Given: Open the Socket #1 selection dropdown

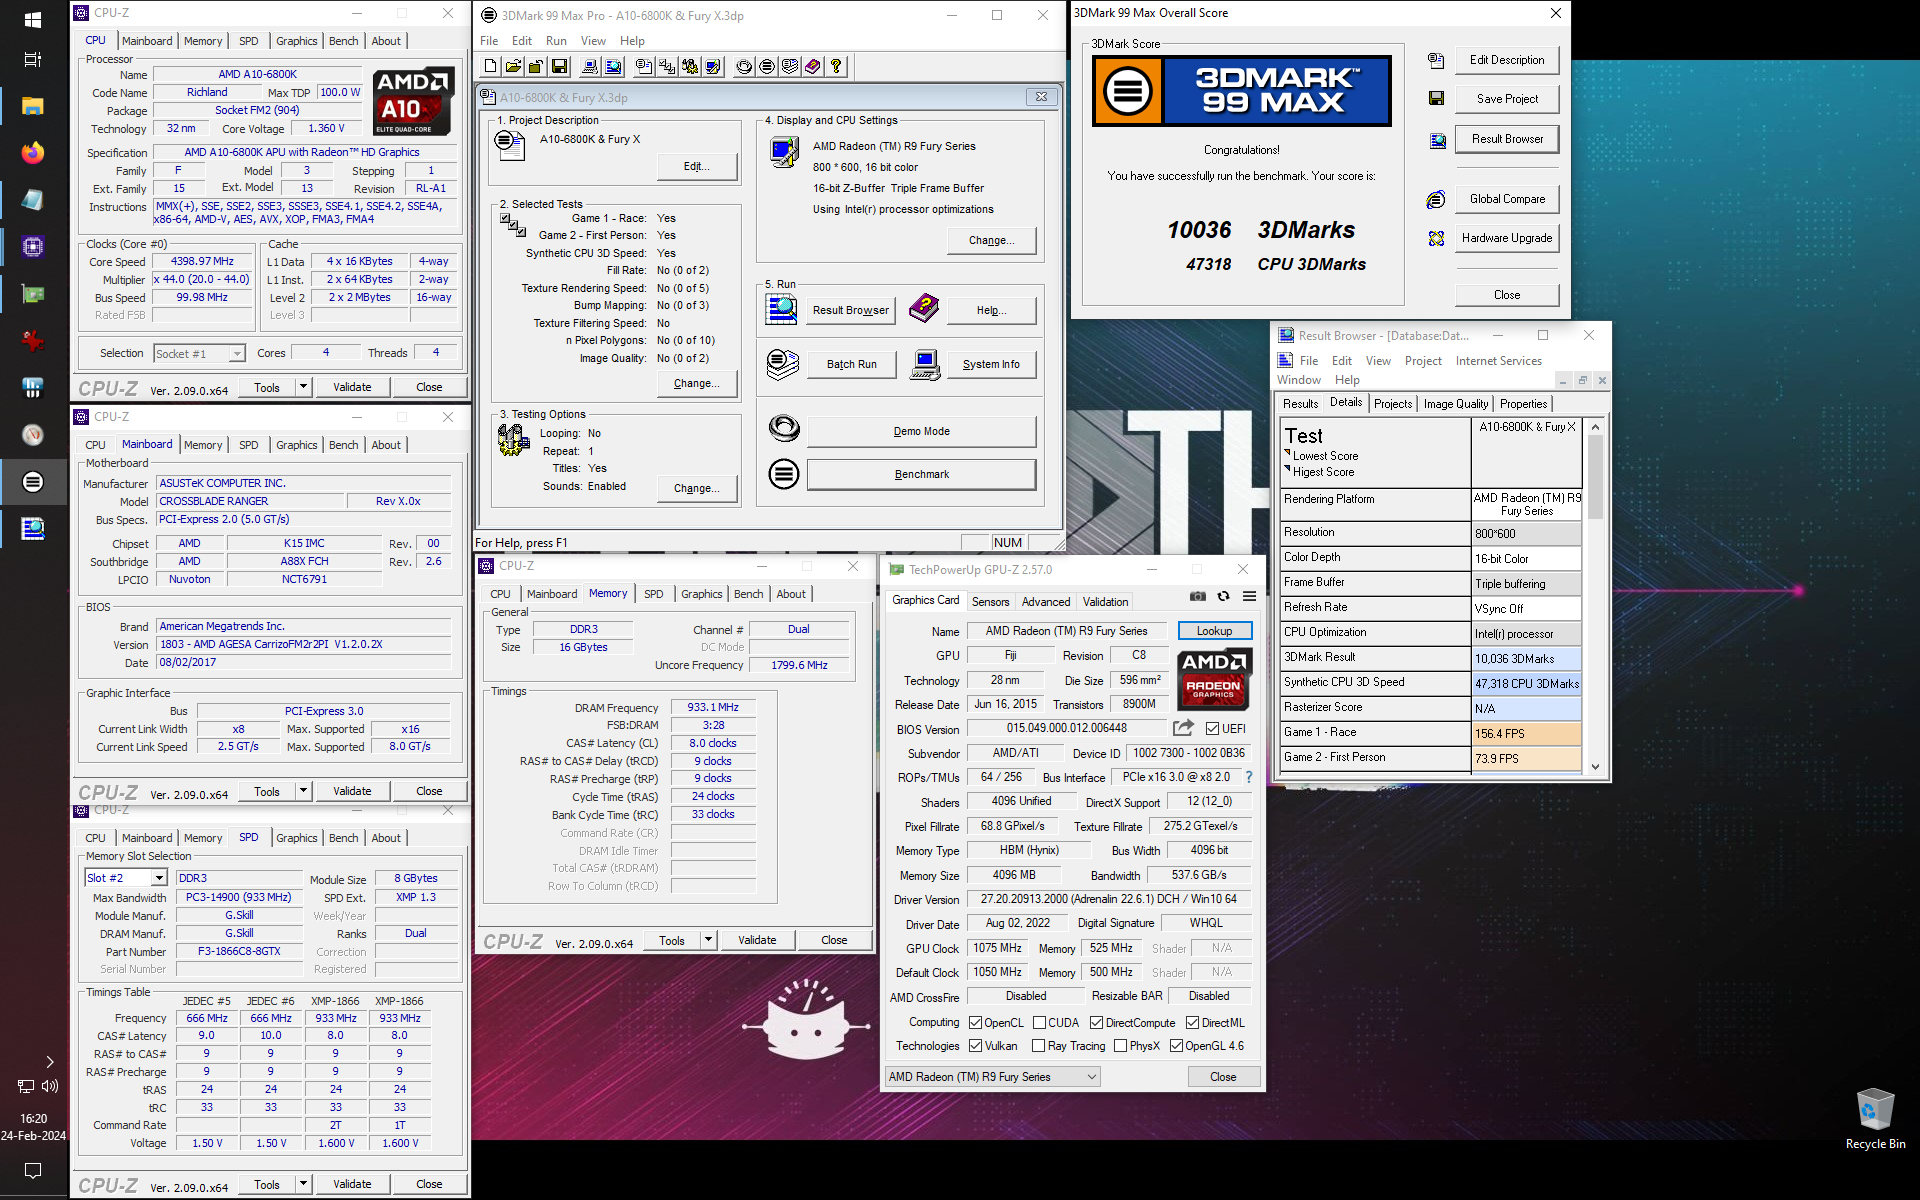Looking at the screenshot, I should coord(199,353).
